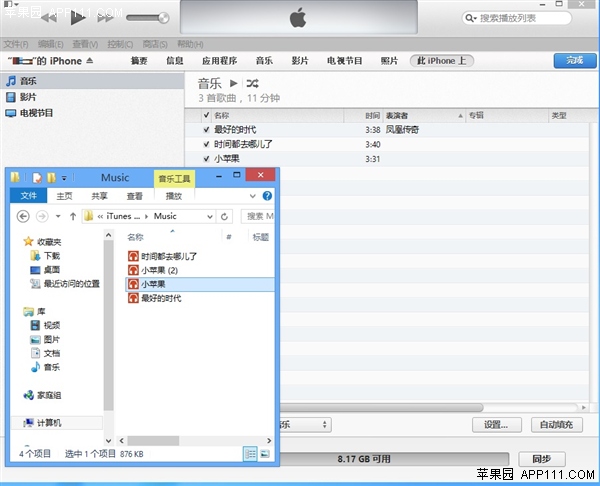The image size is (600, 486).
Task: Click the shuffle icon beside 音乐 heading
Action: [x=253, y=83]
